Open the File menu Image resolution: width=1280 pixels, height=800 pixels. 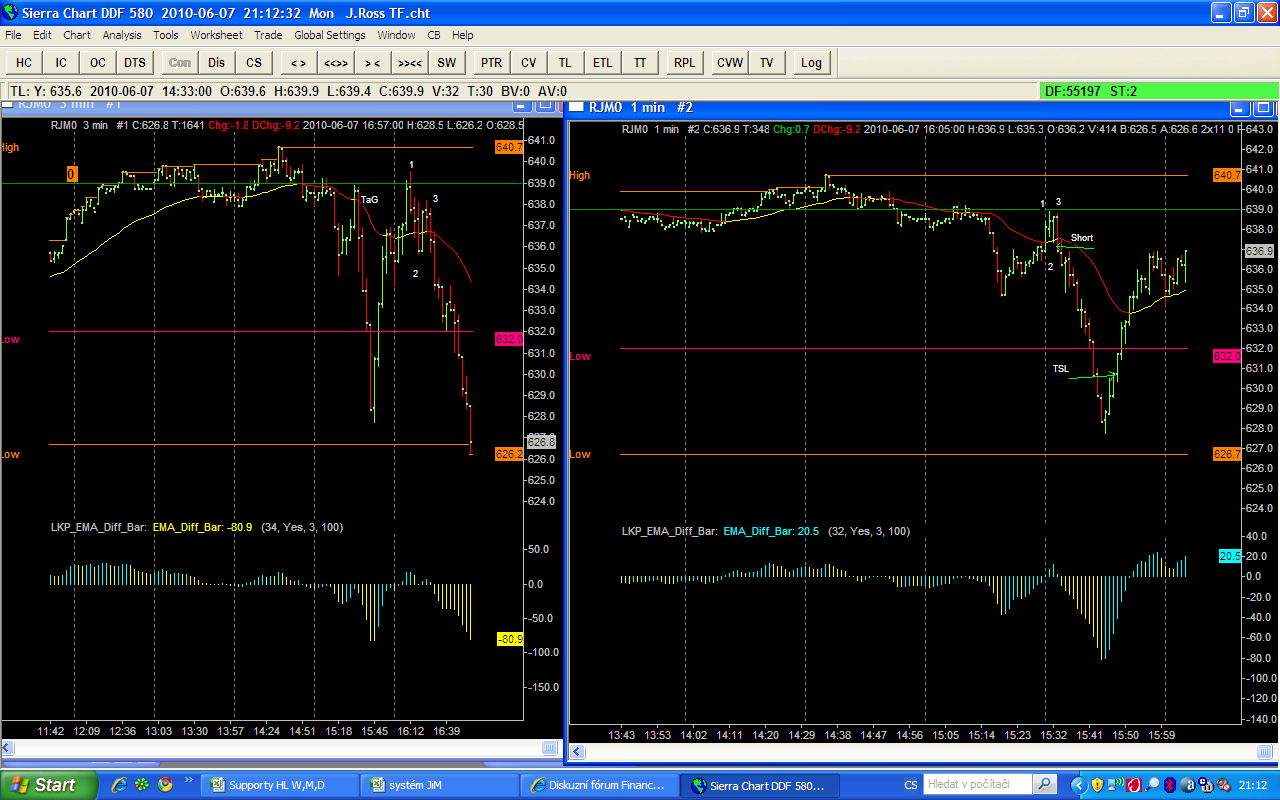tap(13, 35)
